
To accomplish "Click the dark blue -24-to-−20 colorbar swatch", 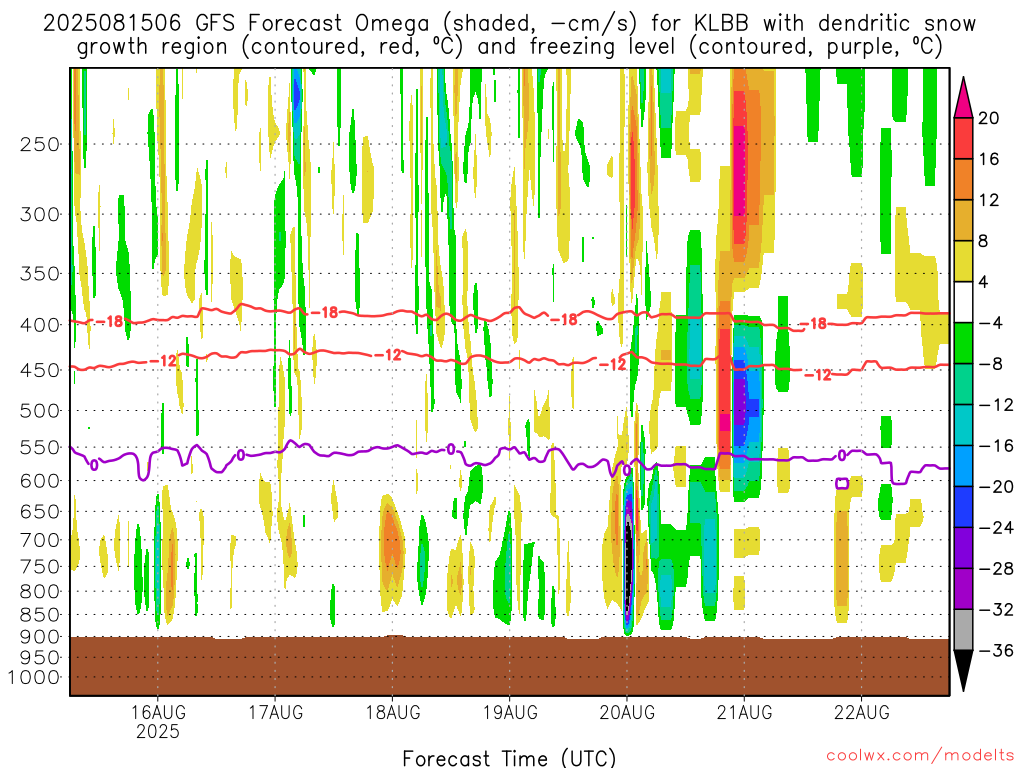I will (963, 507).
